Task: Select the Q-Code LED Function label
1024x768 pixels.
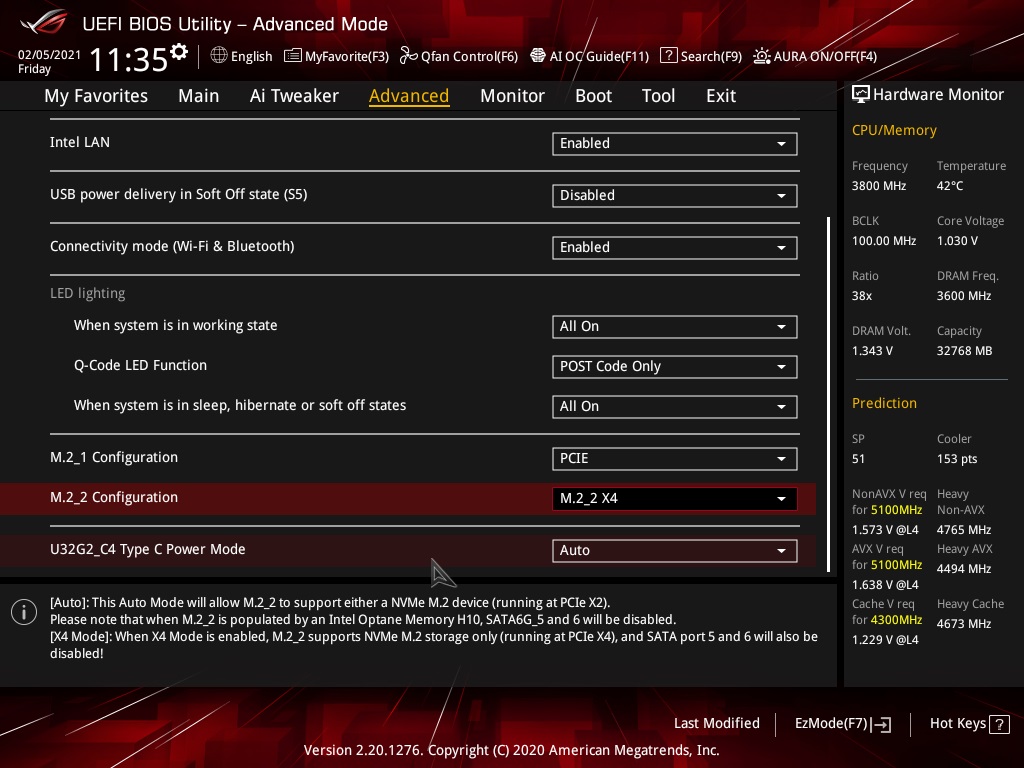Action: click(x=140, y=366)
